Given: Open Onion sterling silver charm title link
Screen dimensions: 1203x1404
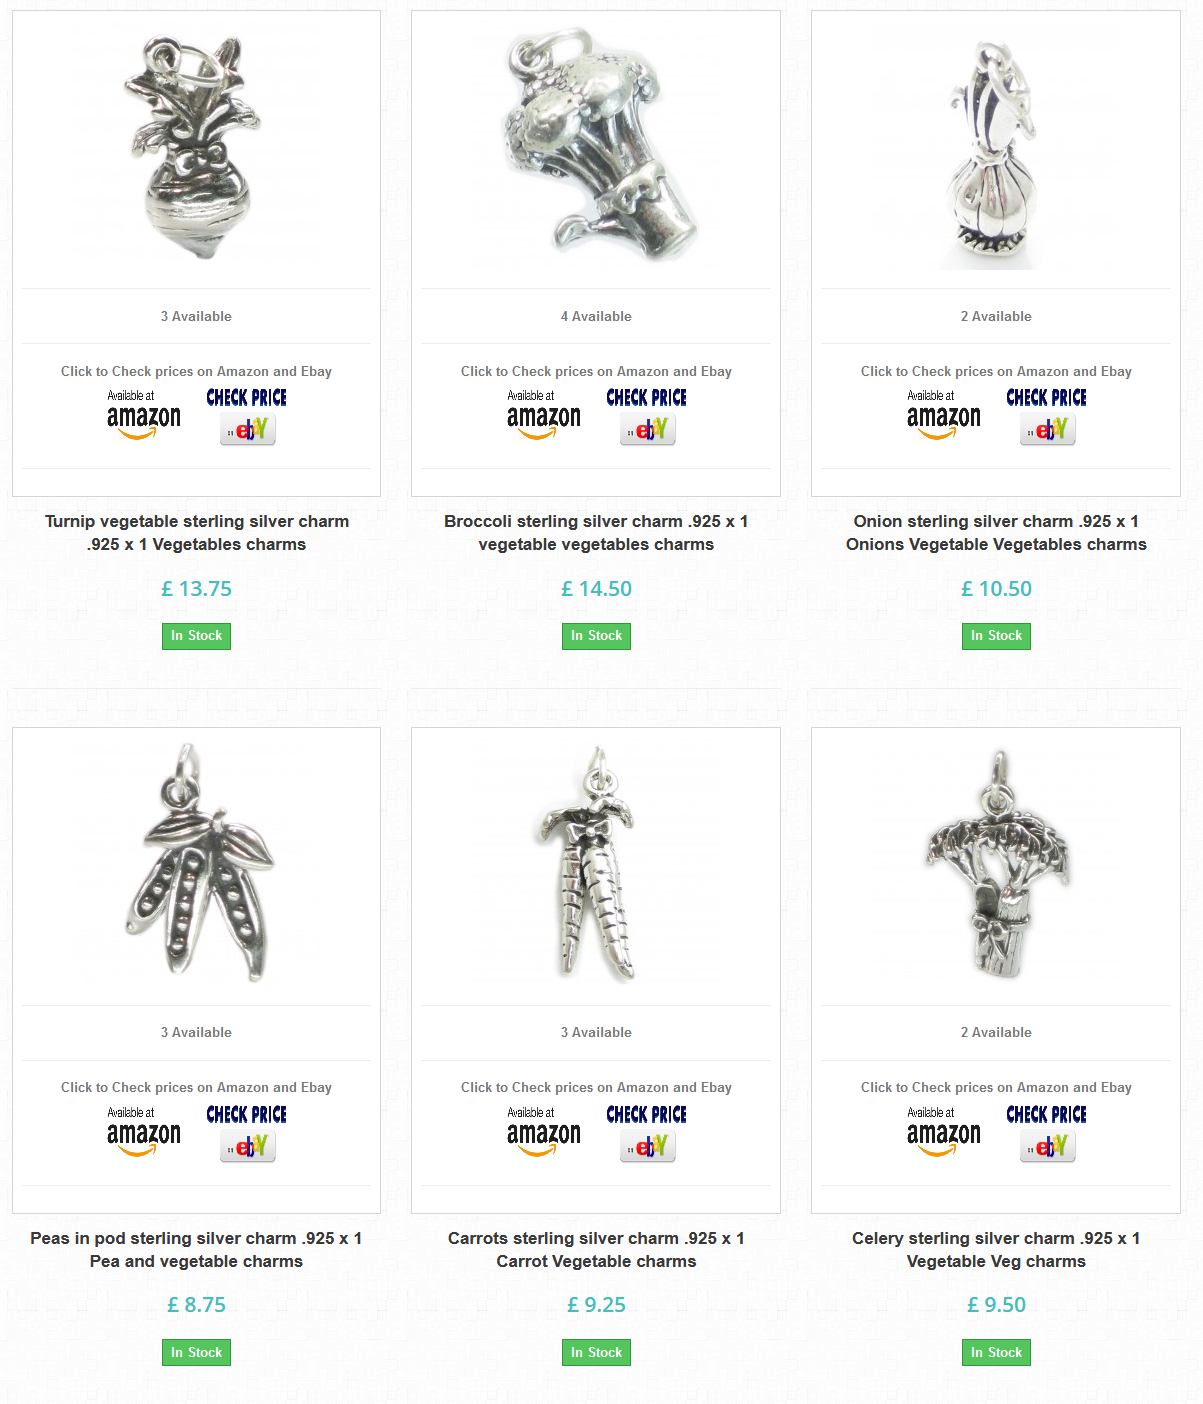Looking at the screenshot, I should tap(996, 533).
